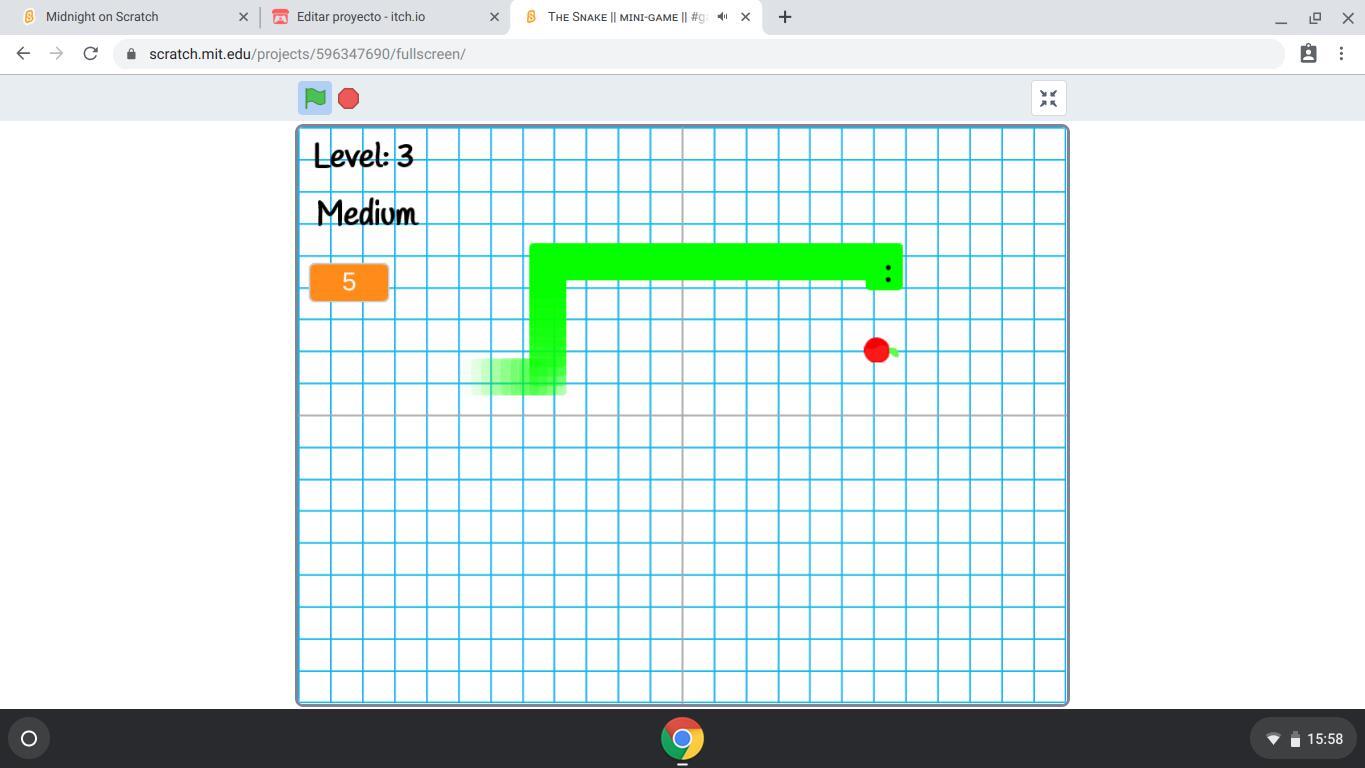Switch to Midnight on Scratch tab
Image resolution: width=1365 pixels, height=768 pixels.
pos(102,17)
